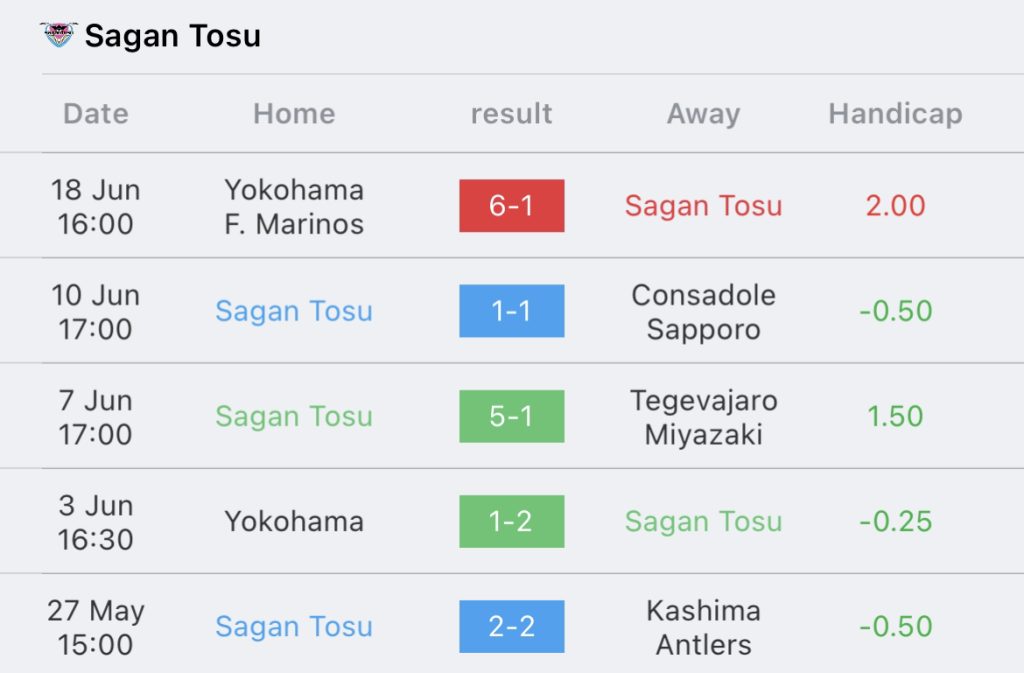
Task: Click the result column header
Action: pyautogui.click(x=511, y=114)
